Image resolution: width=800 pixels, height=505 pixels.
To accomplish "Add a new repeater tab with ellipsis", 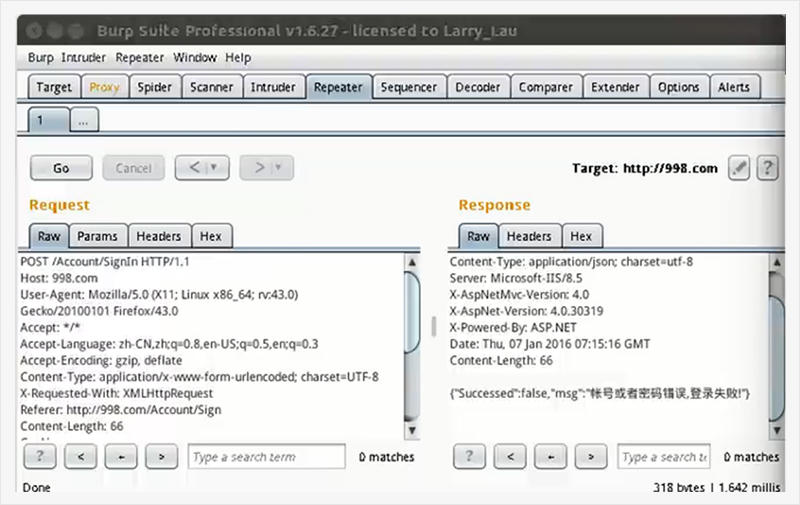I will [84, 120].
